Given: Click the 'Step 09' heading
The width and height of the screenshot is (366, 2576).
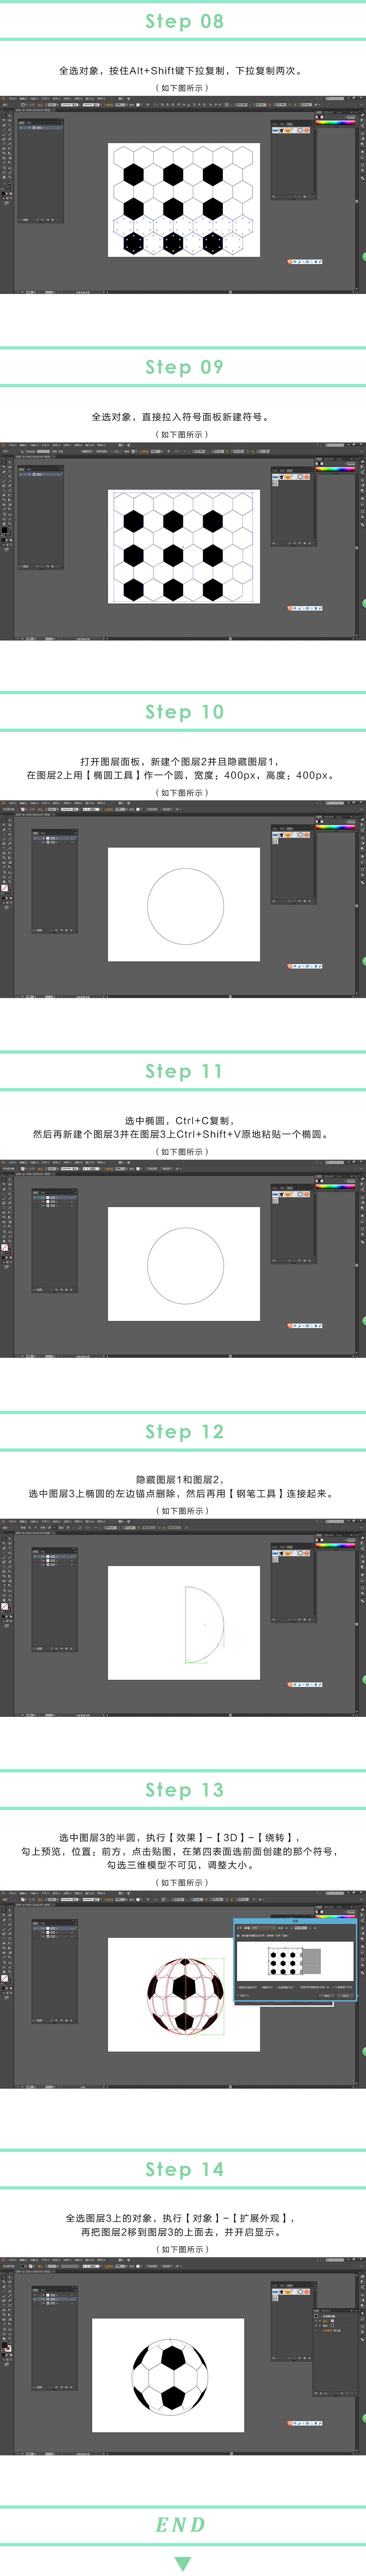Looking at the screenshot, I should (x=184, y=367).
